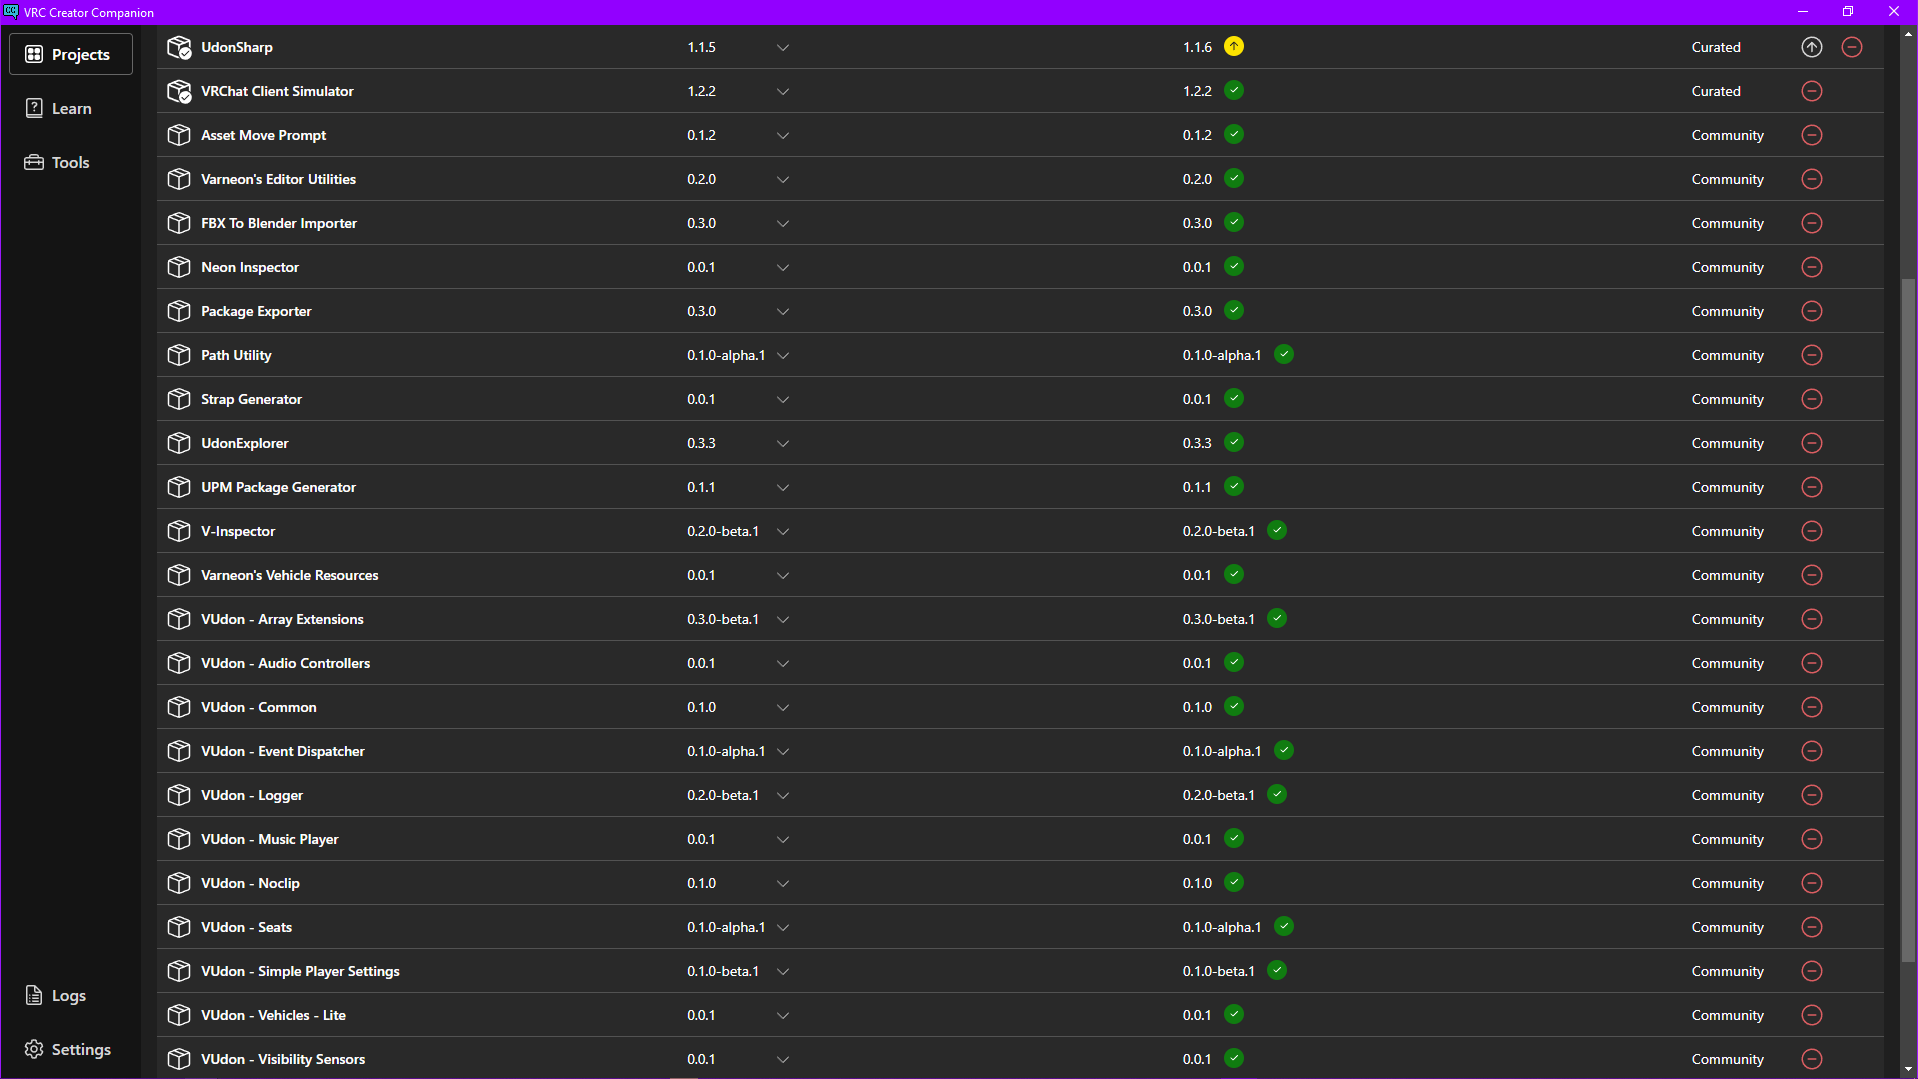Viewport: 1918px width, 1079px height.
Task: Remove the UdonExplorer package
Action: click(x=1811, y=443)
